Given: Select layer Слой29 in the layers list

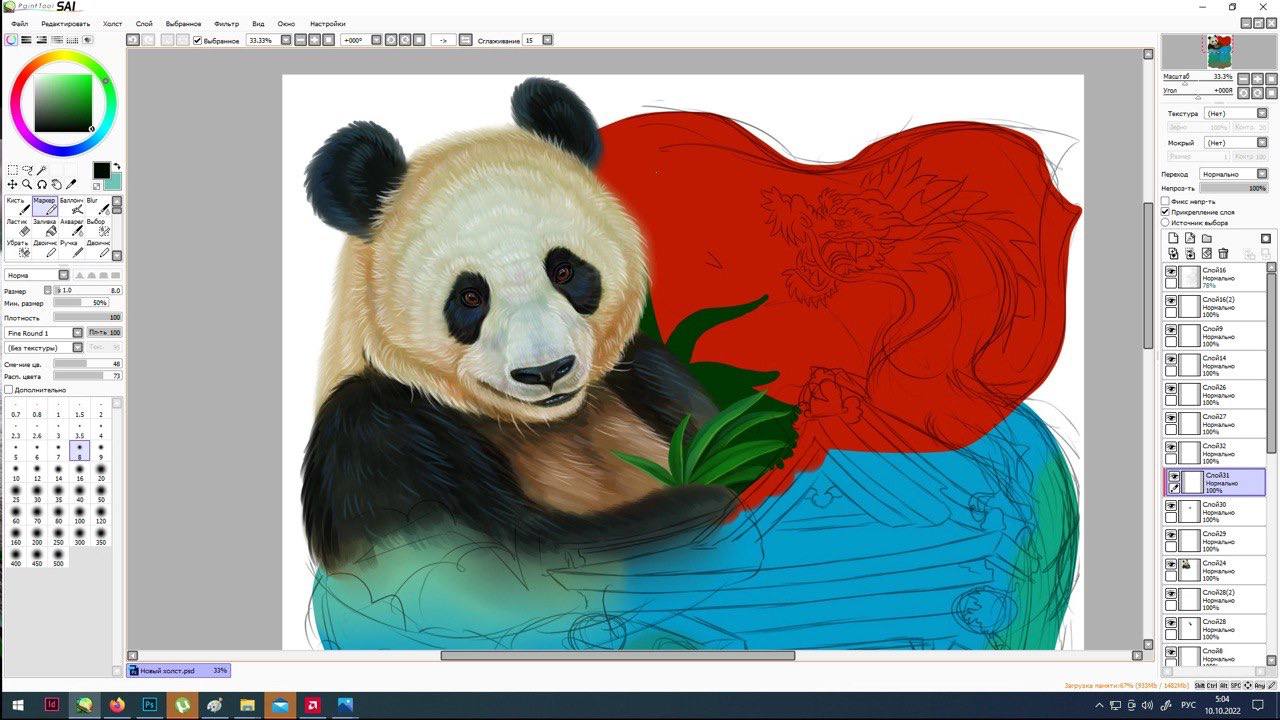Looking at the screenshot, I should coord(1216,541).
